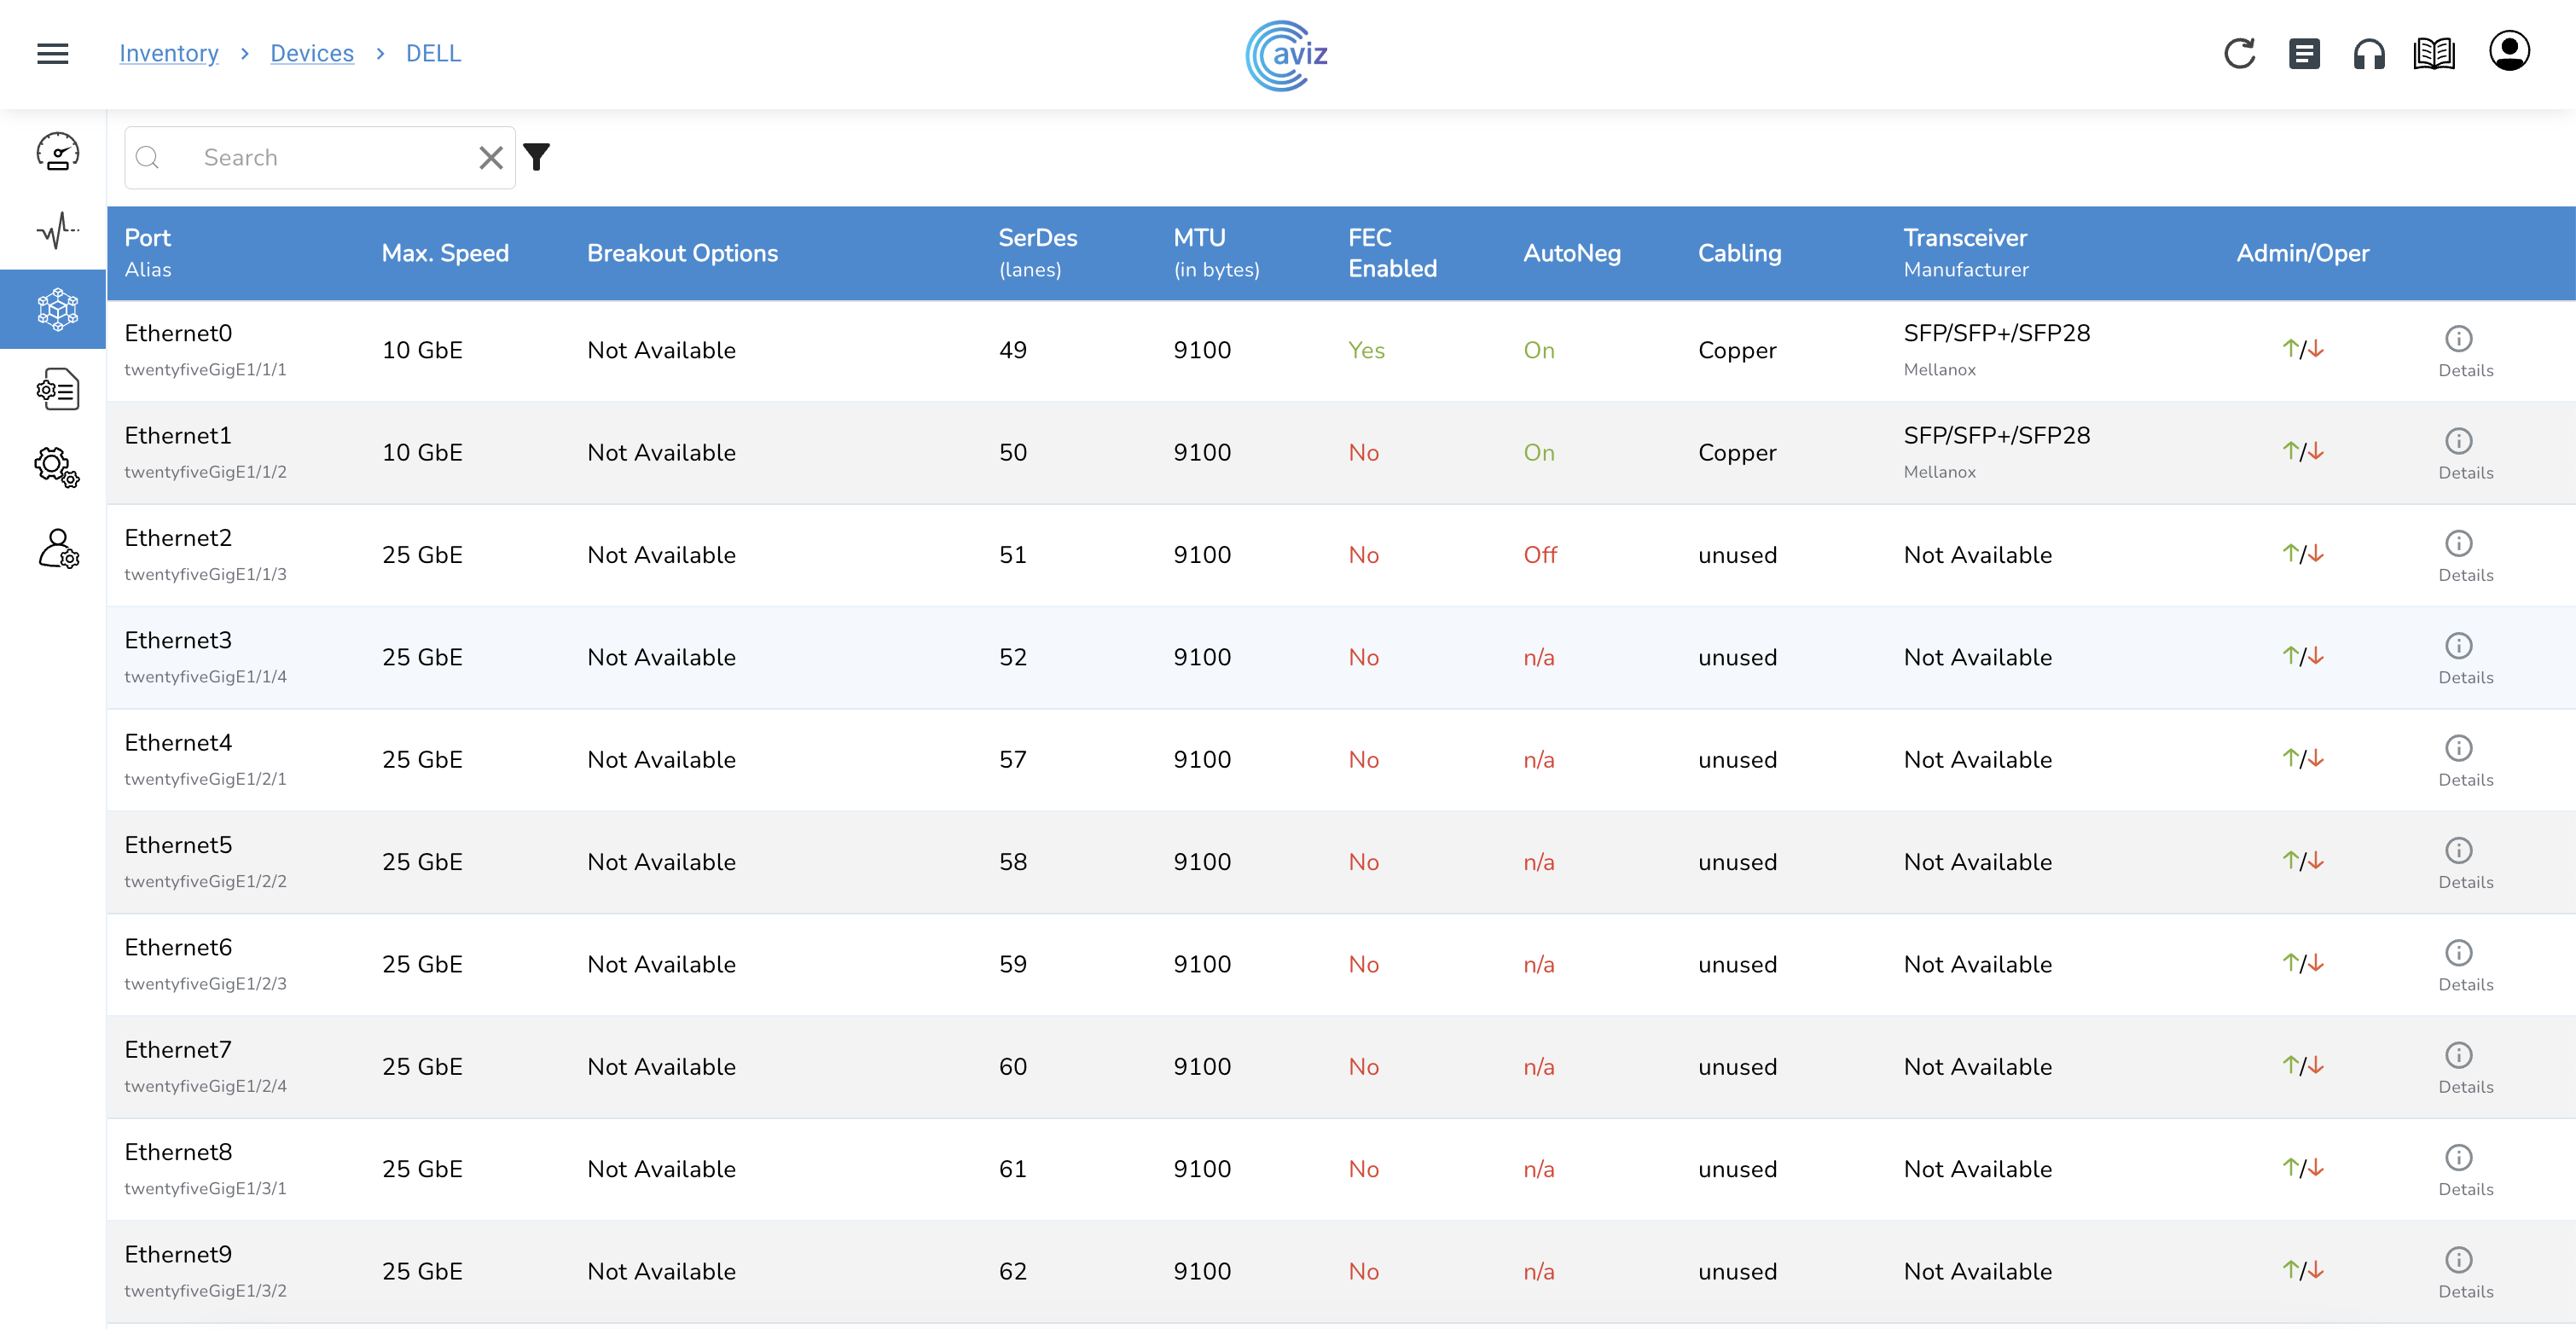
Task: Go to Inventory breadcrumb link
Action: tap(169, 53)
